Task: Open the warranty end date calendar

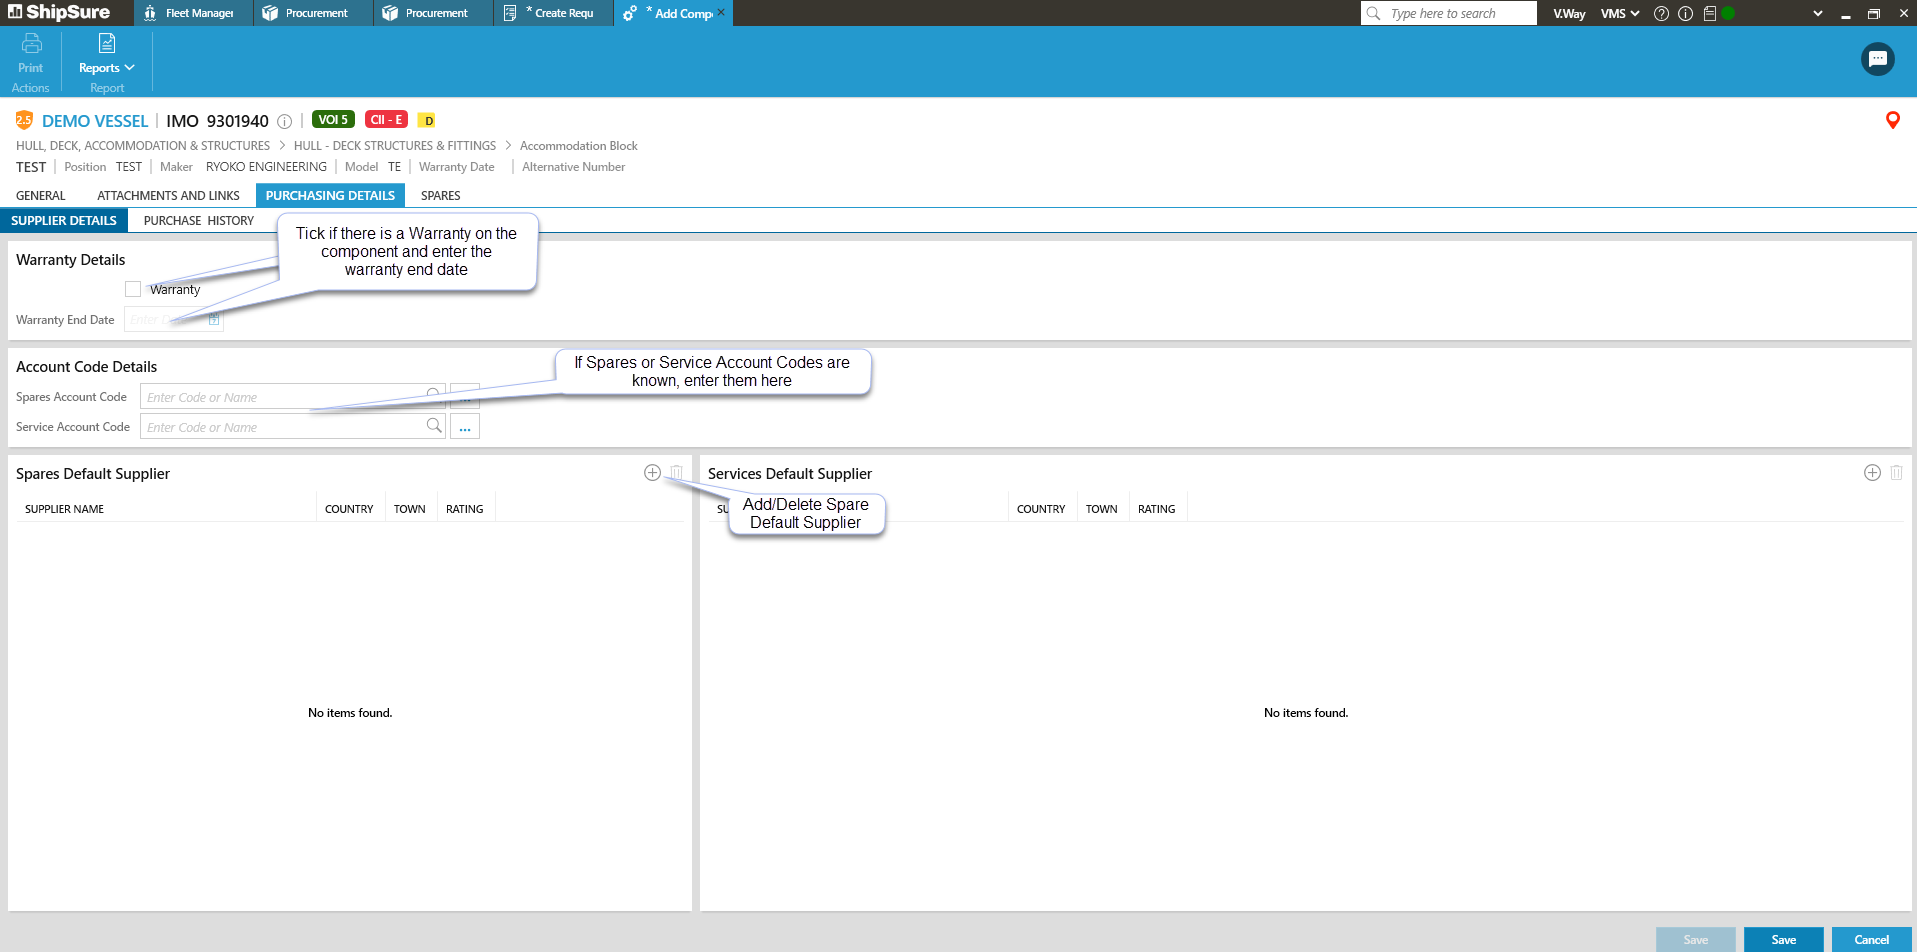Action: (214, 320)
